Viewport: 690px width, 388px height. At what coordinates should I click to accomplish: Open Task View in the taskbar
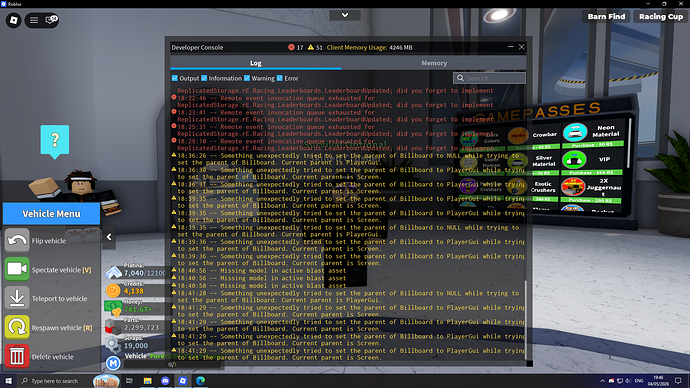129,381
